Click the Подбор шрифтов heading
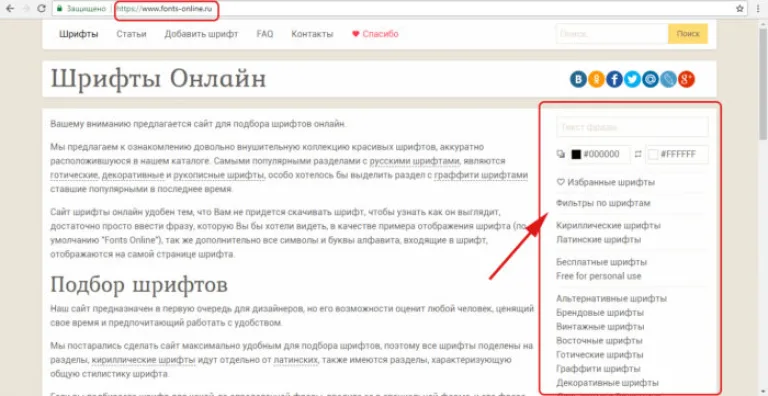Image resolution: width=768 pixels, height=396 pixels. pyautogui.click(x=139, y=284)
